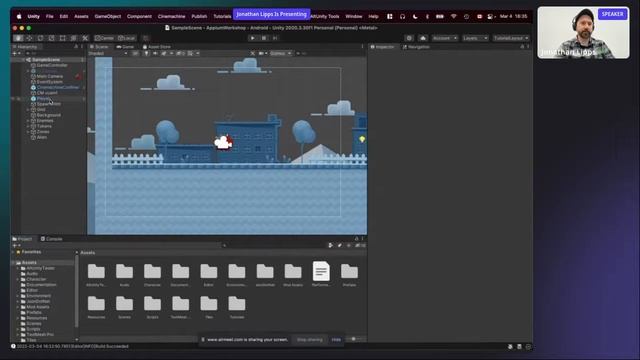Select the combined Transform tool
The image size is (640, 360).
click(73, 38)
